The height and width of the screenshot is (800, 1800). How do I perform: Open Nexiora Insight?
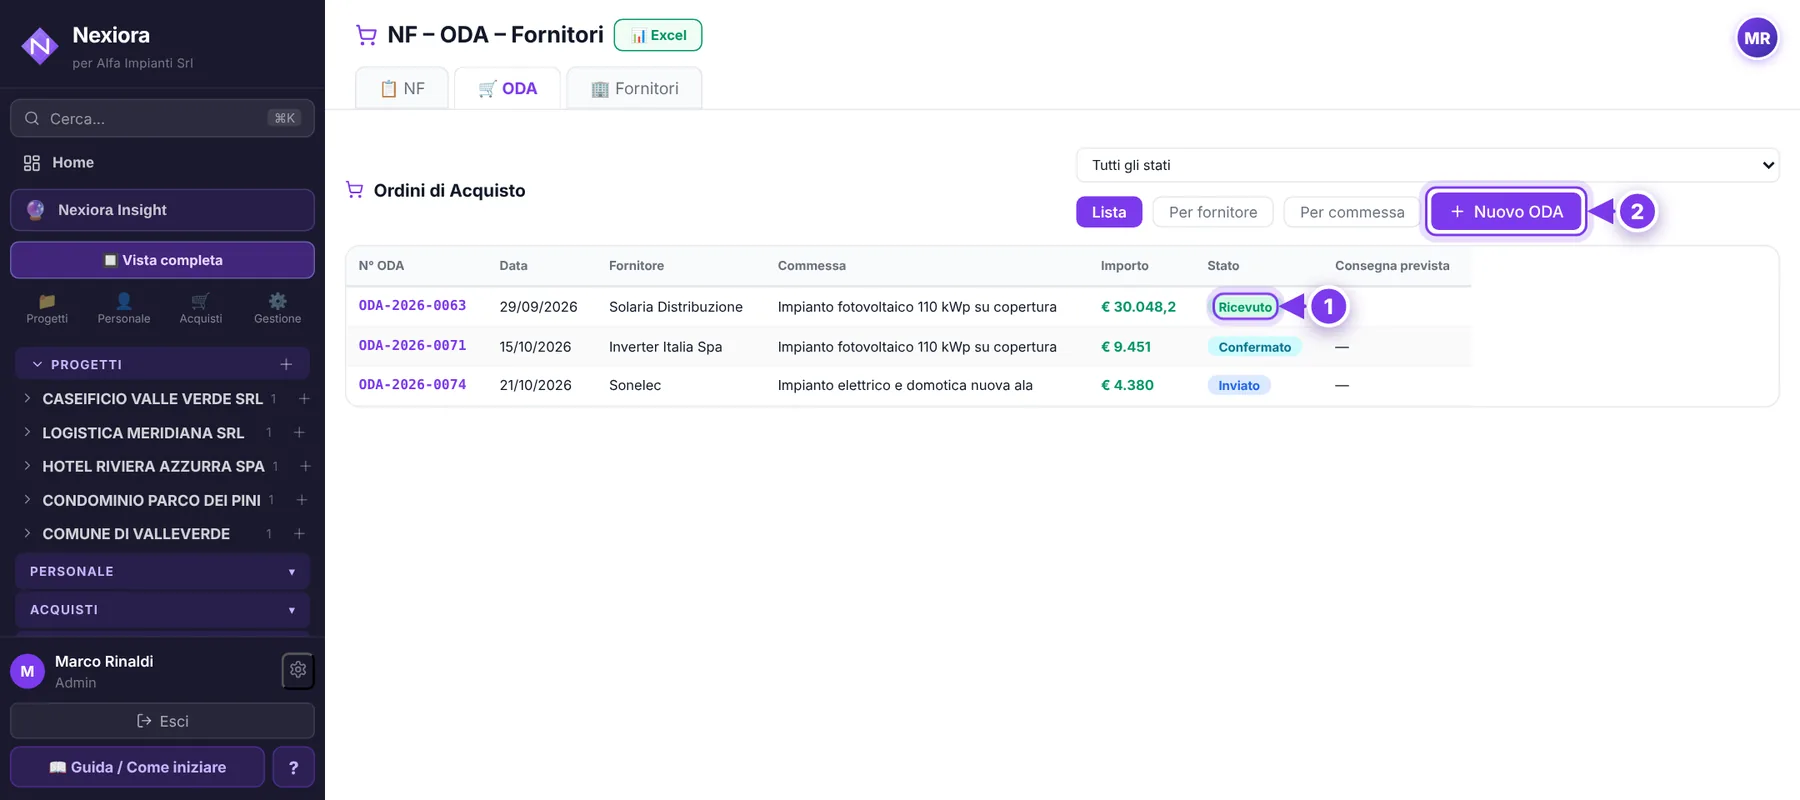(x=162, y=210)
